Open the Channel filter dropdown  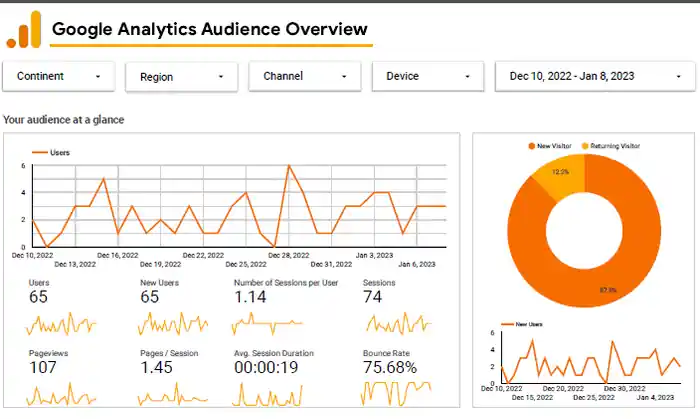[x=305, y=76]
